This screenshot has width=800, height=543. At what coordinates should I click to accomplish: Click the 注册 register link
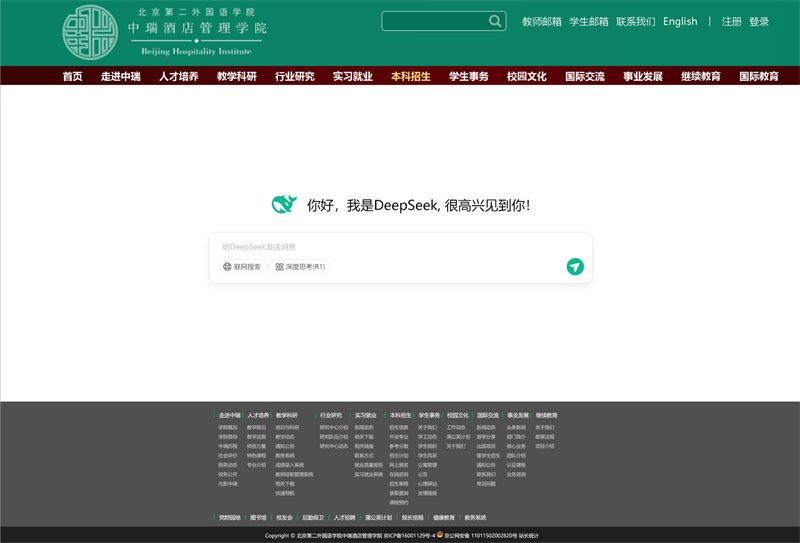pyautogui.click(x=732, y=21)
